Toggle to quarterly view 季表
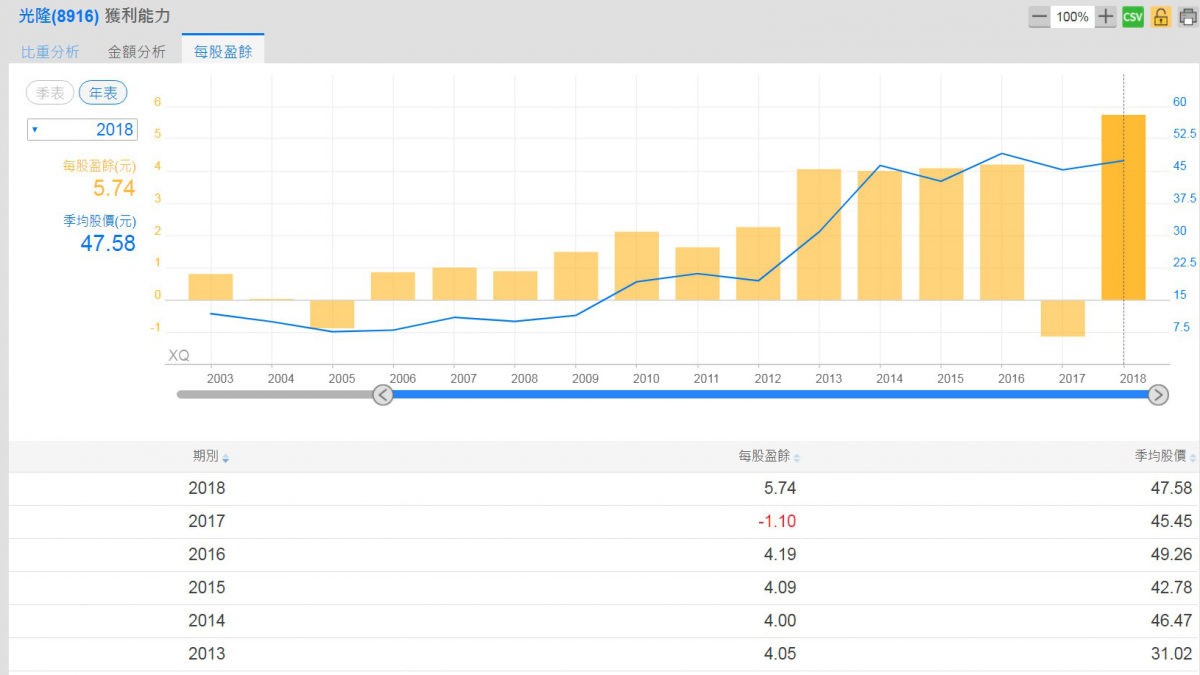 [x=50, y=93]
